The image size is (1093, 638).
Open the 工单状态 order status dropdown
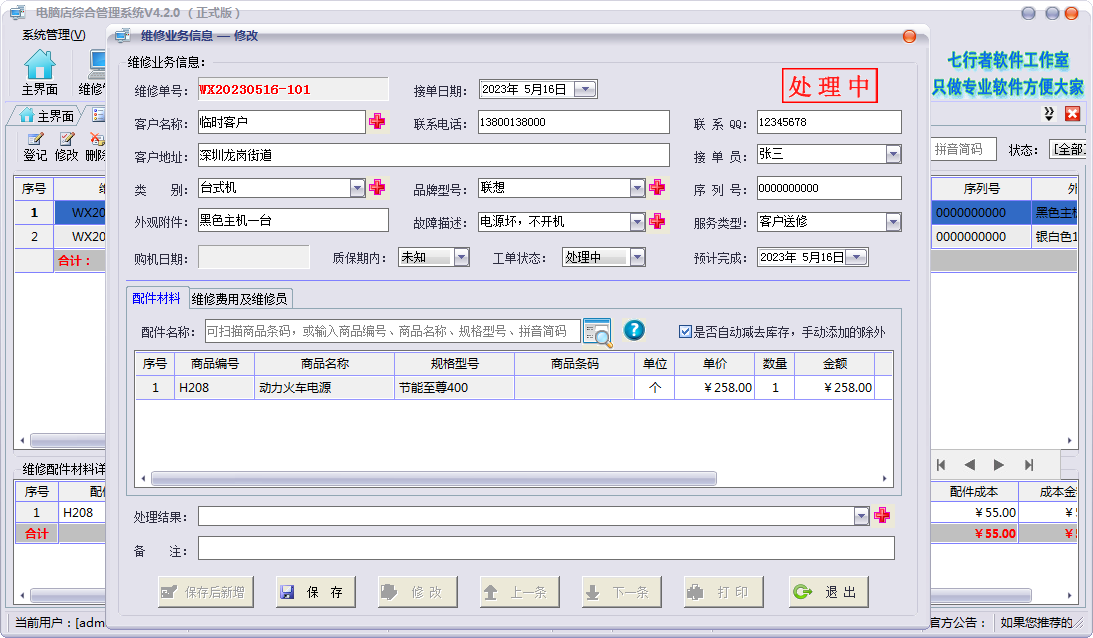point(637,257)
